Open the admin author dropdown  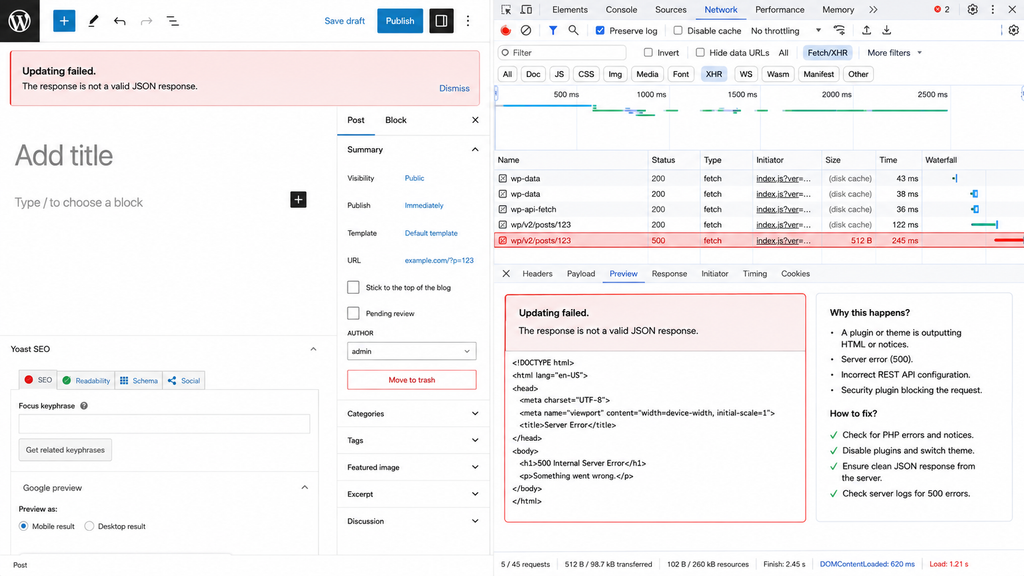click(x=411, y=351)
